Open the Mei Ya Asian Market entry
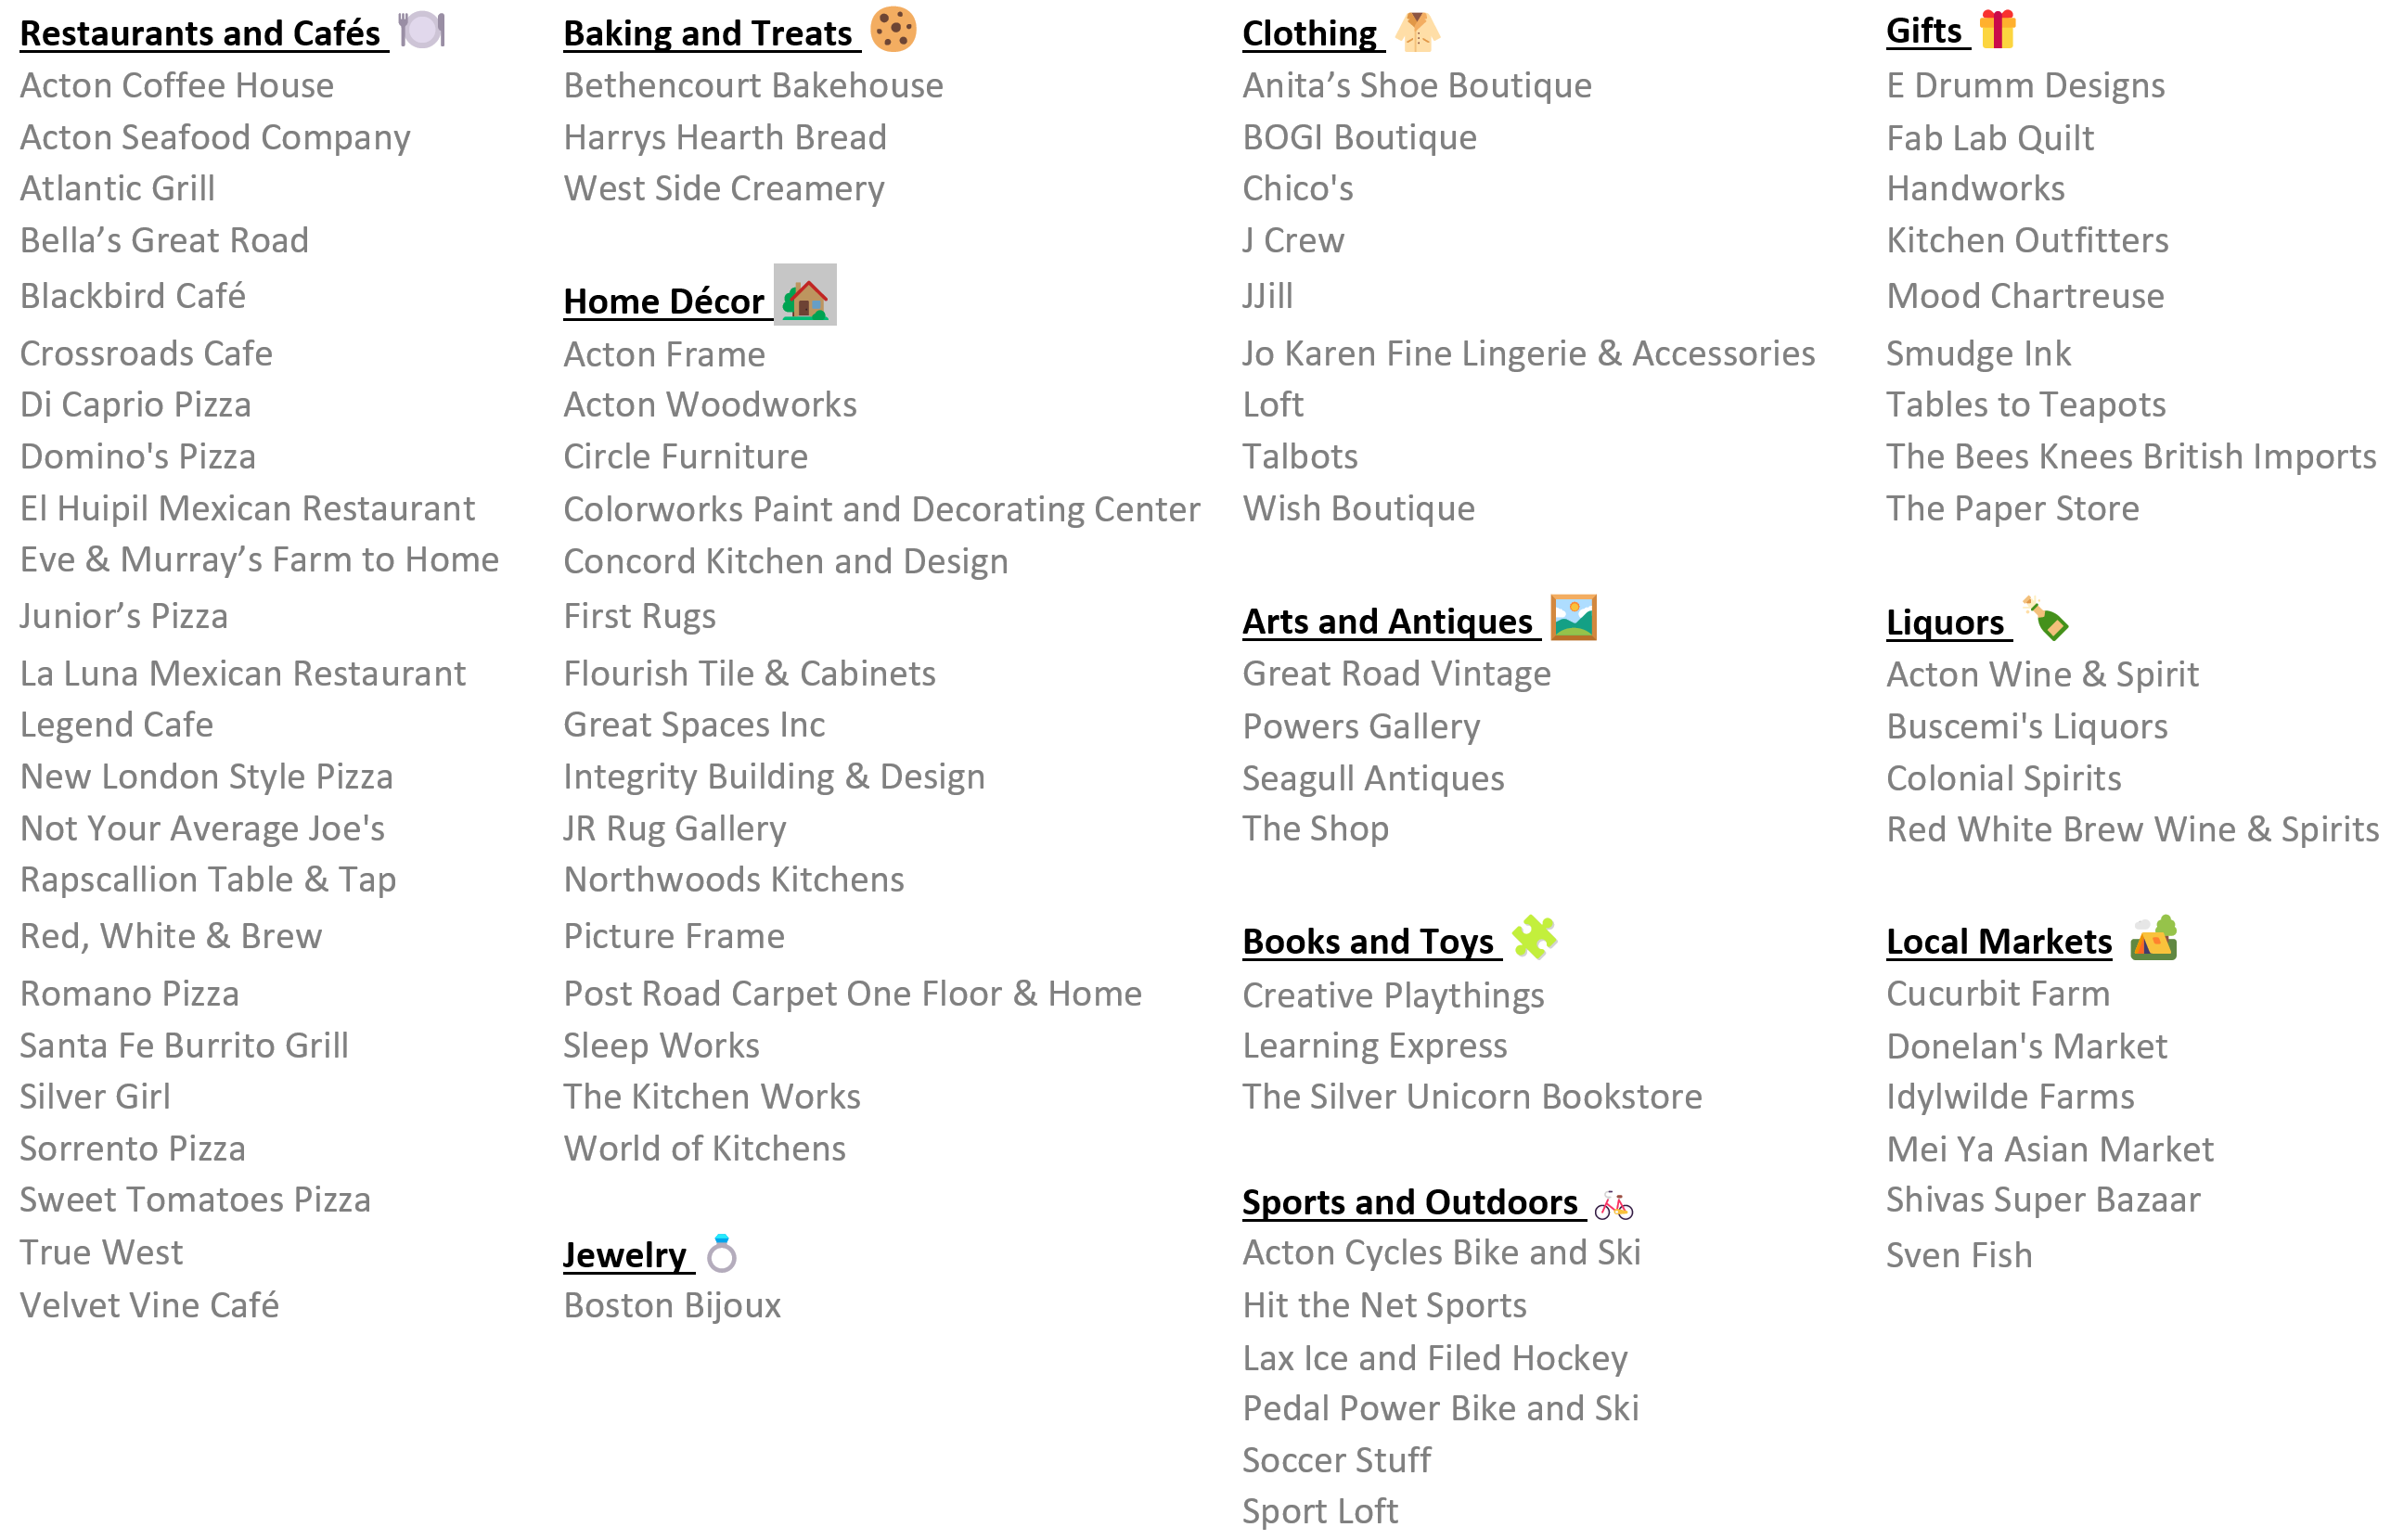Image resolution: width=2391 pixels, height=1540 pixels. [2049, 1149]
